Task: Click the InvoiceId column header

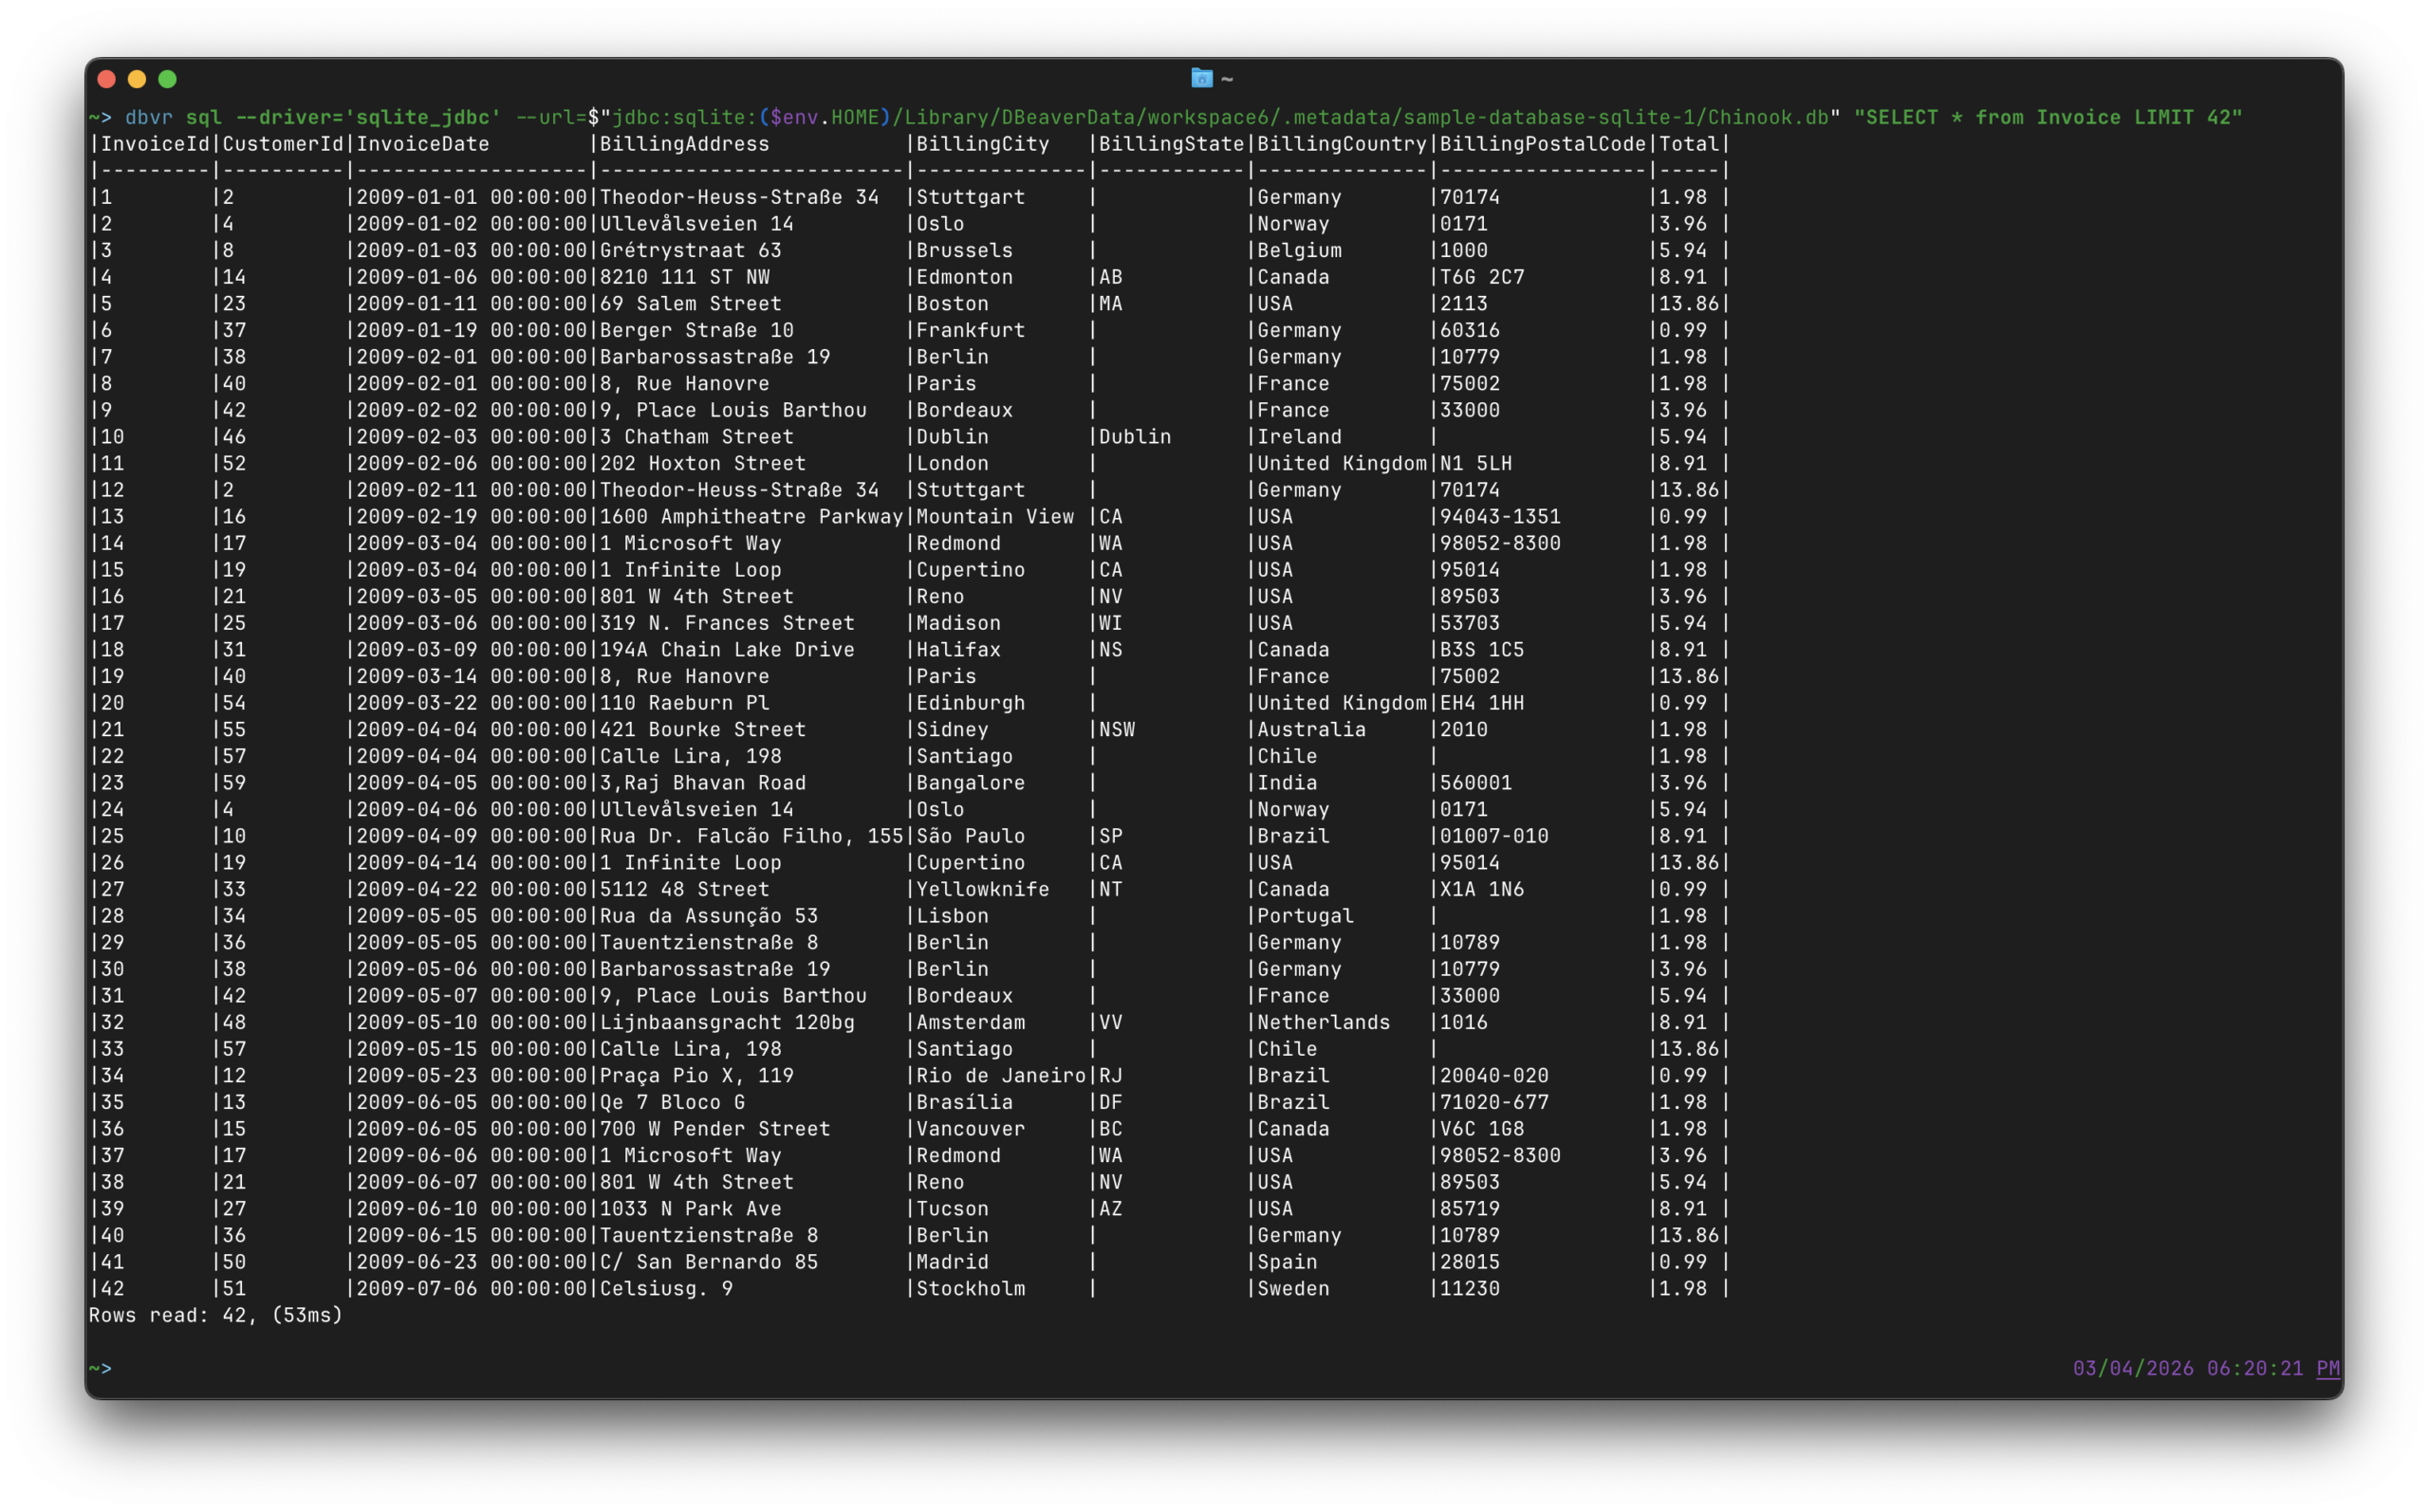Action: click(x=155, y=144)
